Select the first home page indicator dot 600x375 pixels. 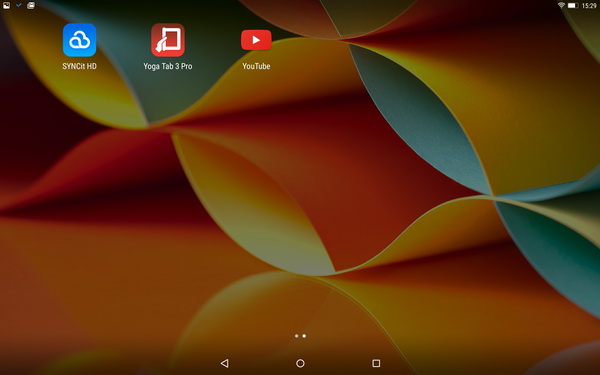click(297, 336)
